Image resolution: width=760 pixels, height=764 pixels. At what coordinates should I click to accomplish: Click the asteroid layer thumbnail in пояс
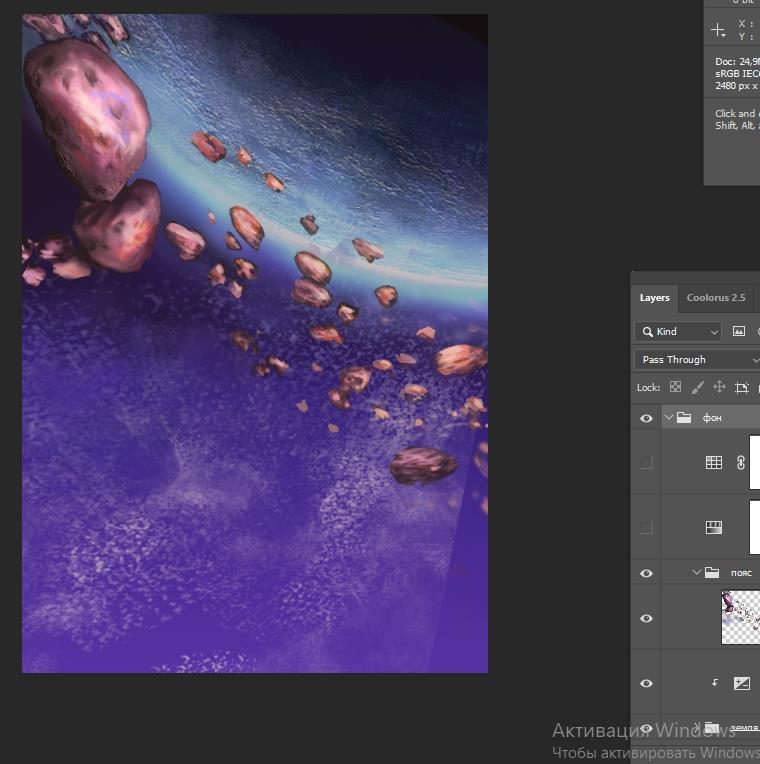(x=741, y=617)
